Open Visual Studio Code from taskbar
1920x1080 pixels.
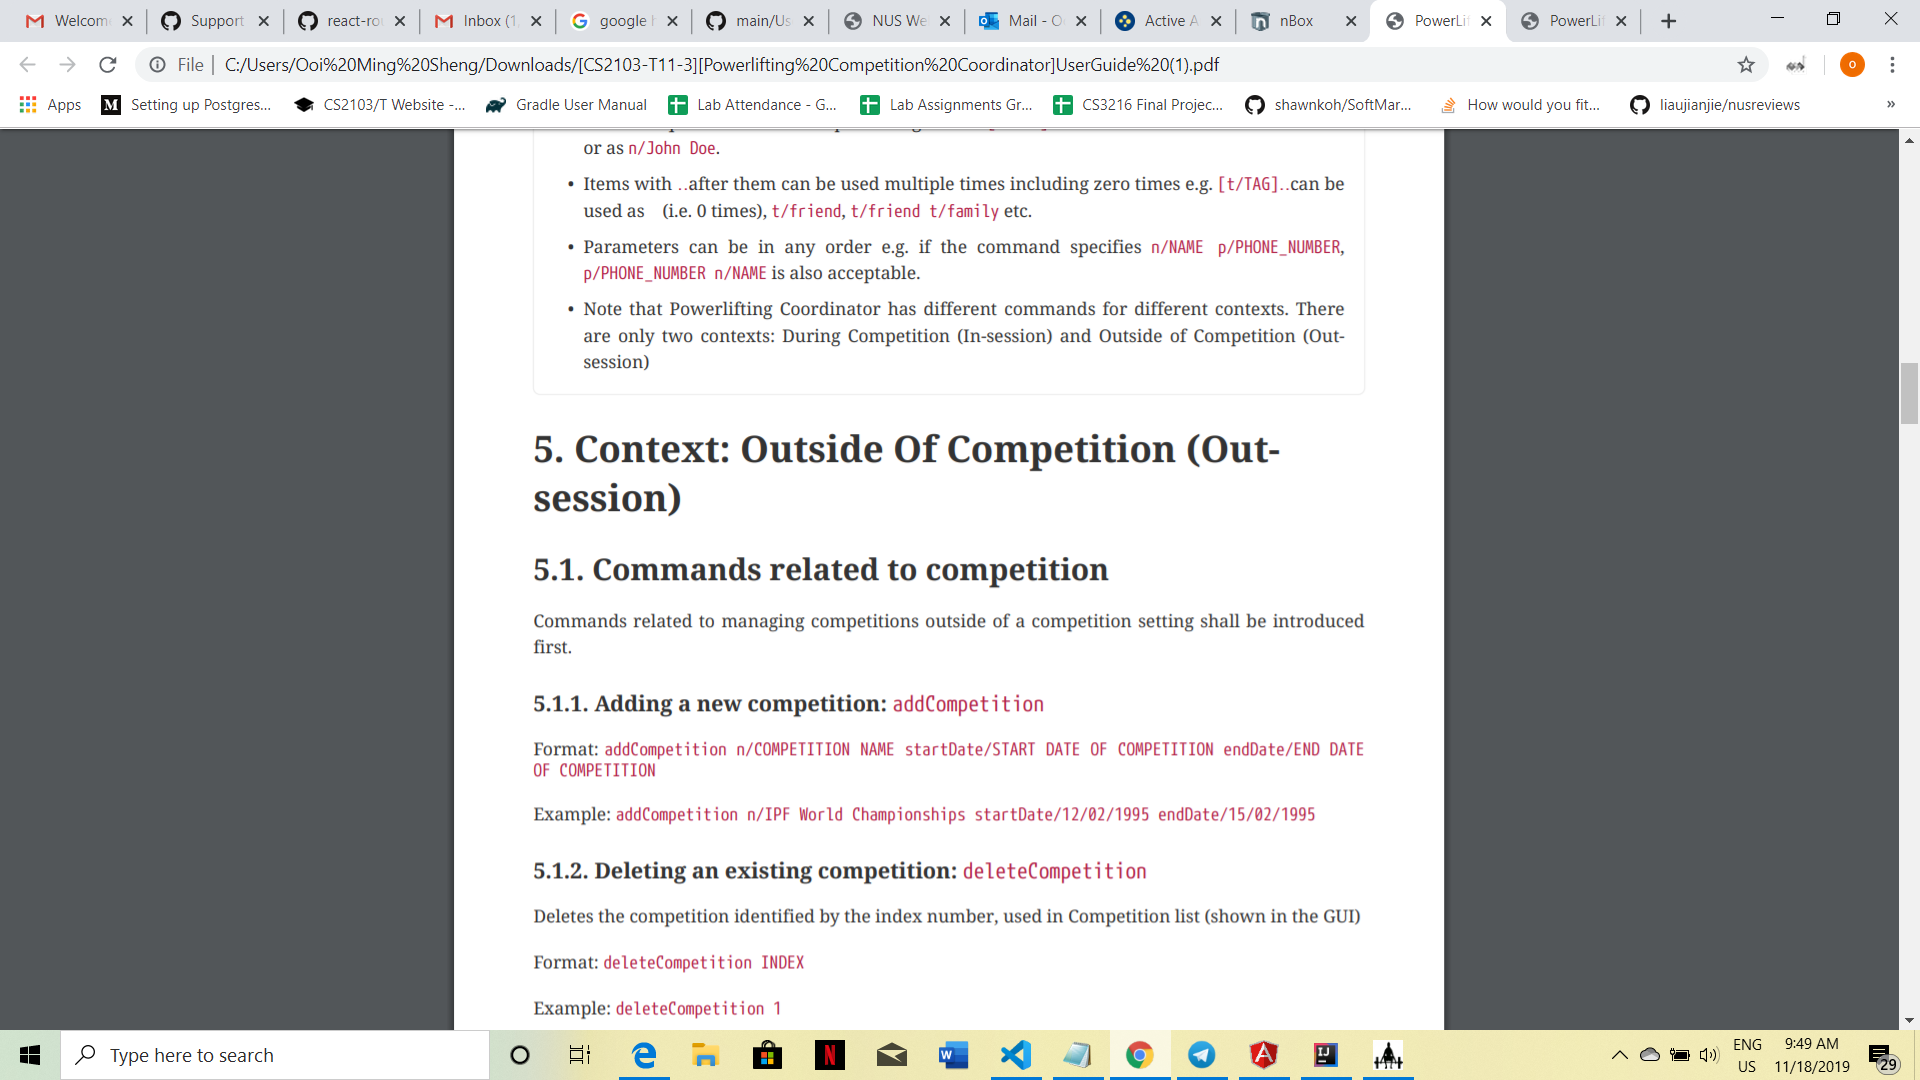coord(1015,1055)
